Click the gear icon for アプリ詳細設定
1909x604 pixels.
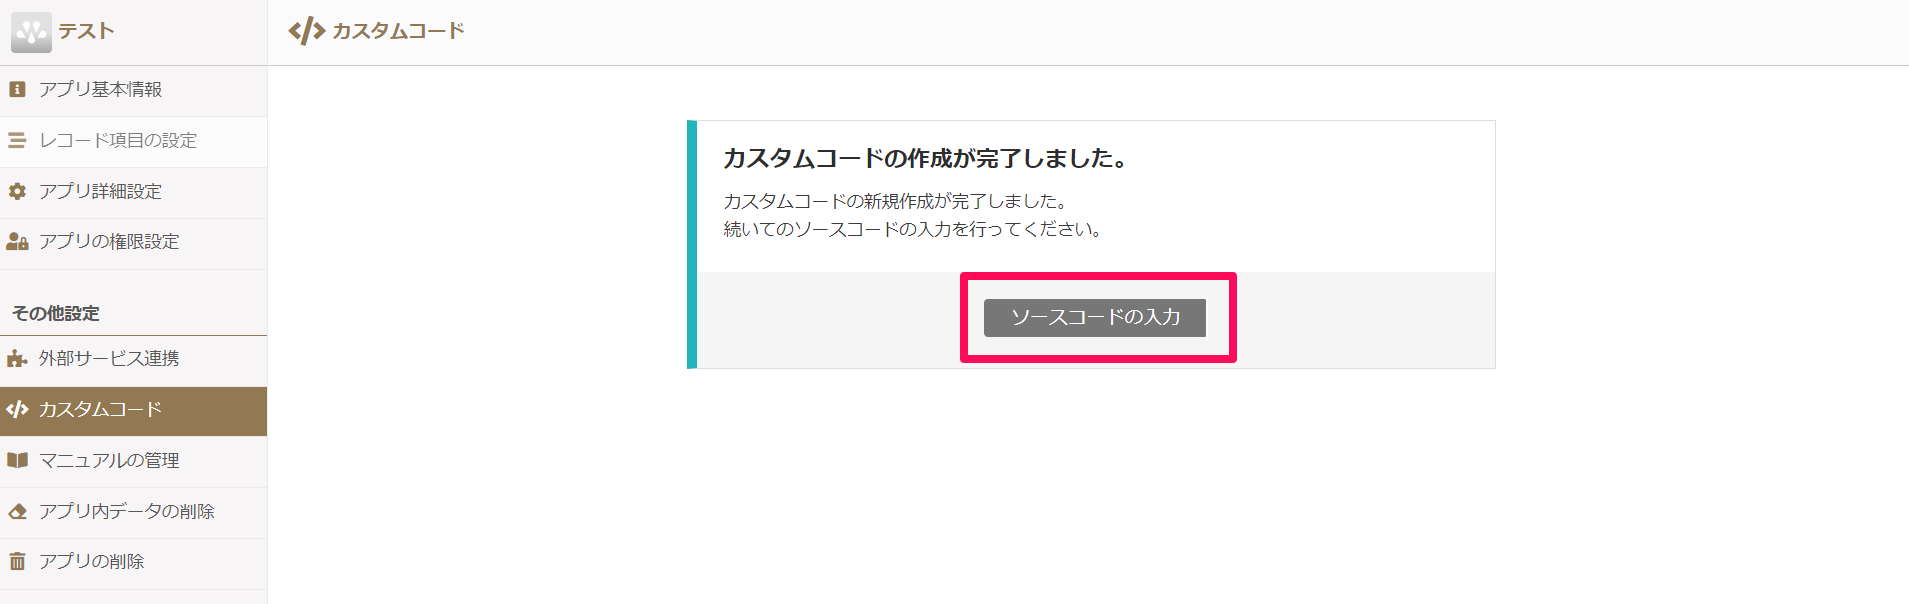pyautogui.click(x=17, y=191)
